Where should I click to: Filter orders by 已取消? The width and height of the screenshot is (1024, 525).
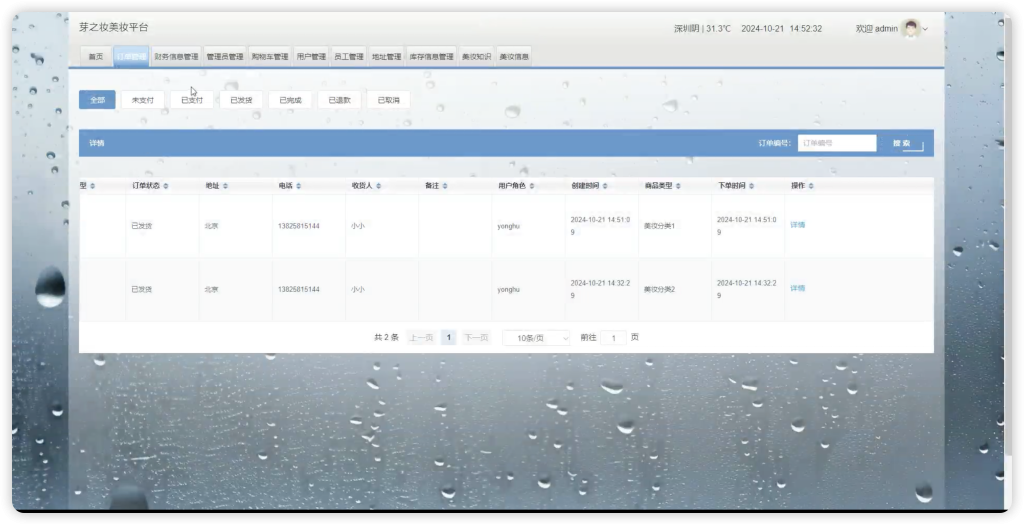pos(389,100)
